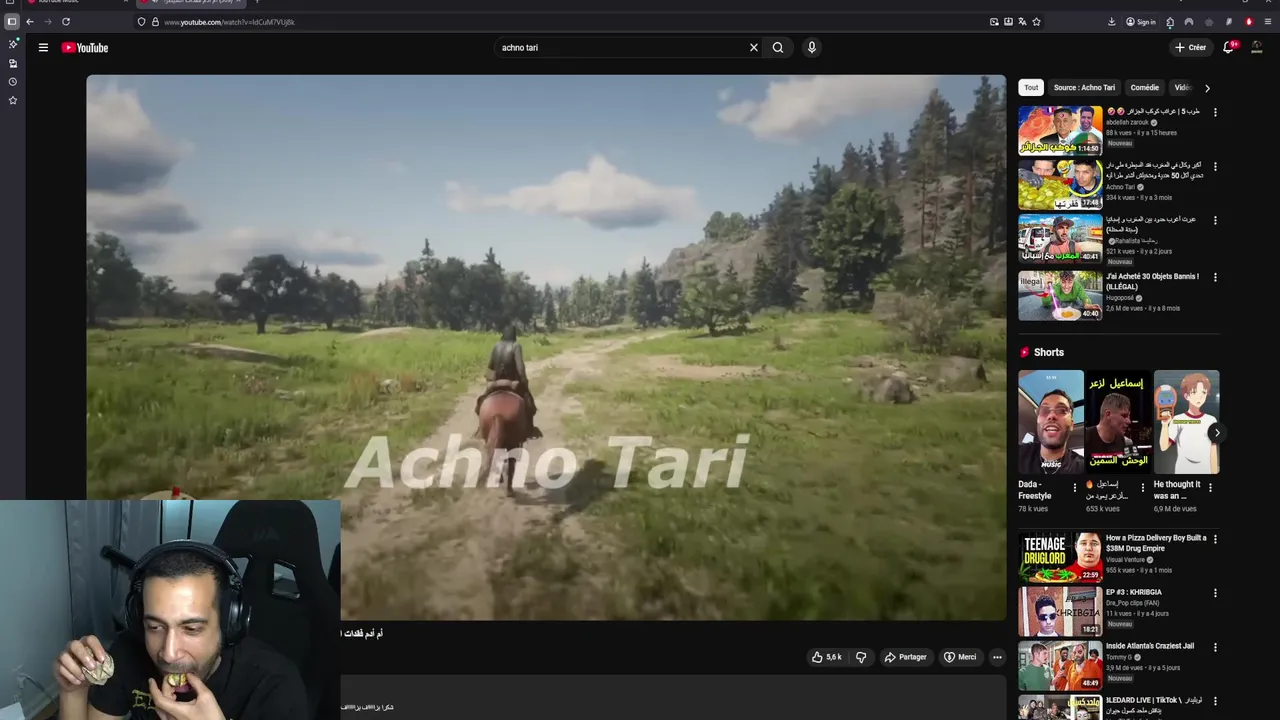Image resolution: width=1280 pixels, height=720 pixels.
Task: Like the video, 5,6 k
Action: tap(827, 657)
